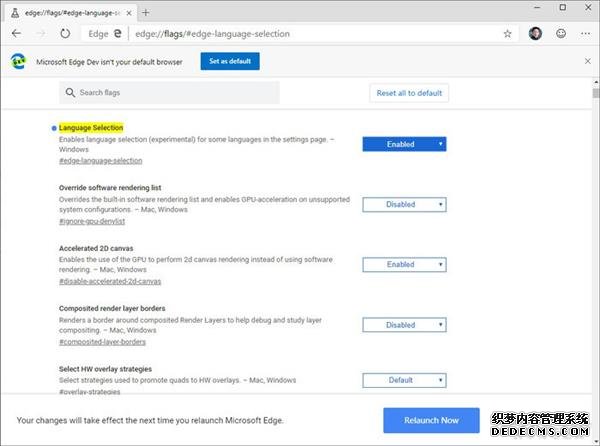
Task: Select the edge://flags/#edge-language-selection tab
Action: pyautogui.click(x=69, y=13)
